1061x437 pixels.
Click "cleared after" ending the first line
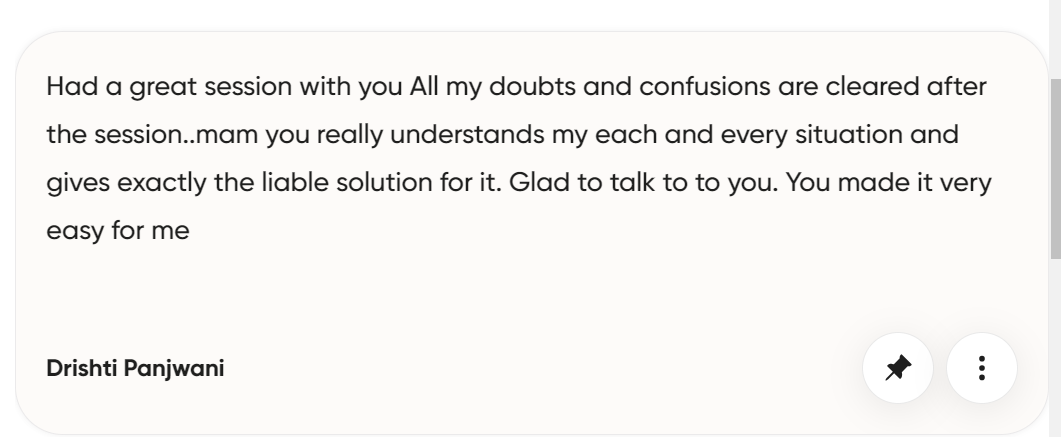point(923,87)
